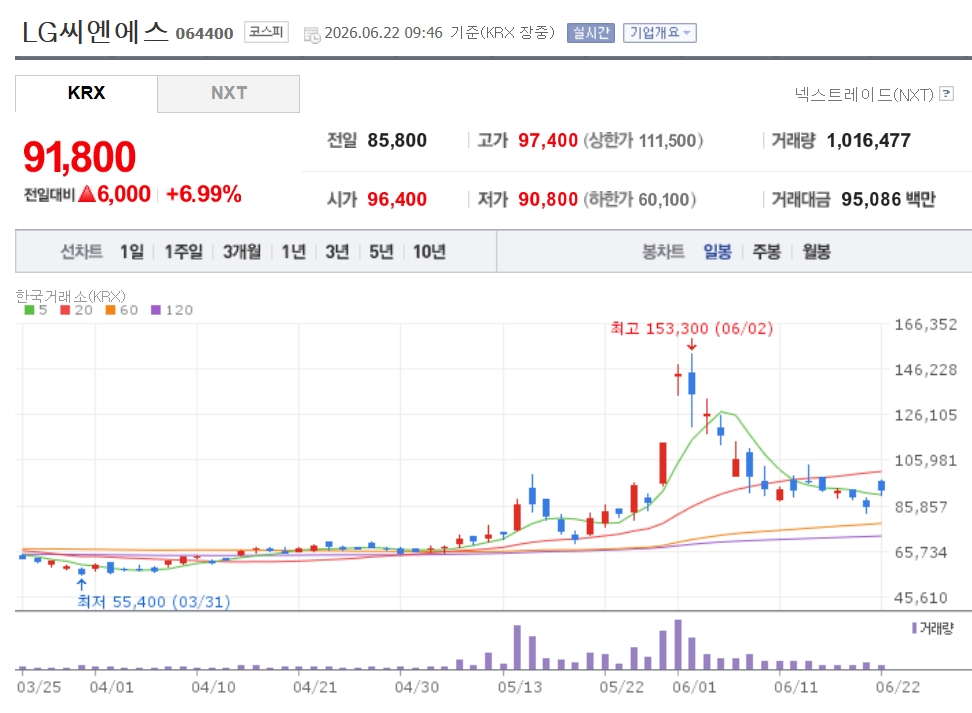Select the 1일 line chart period
The width and height of the screenshot is (972, 713).
tap(131, 252)
